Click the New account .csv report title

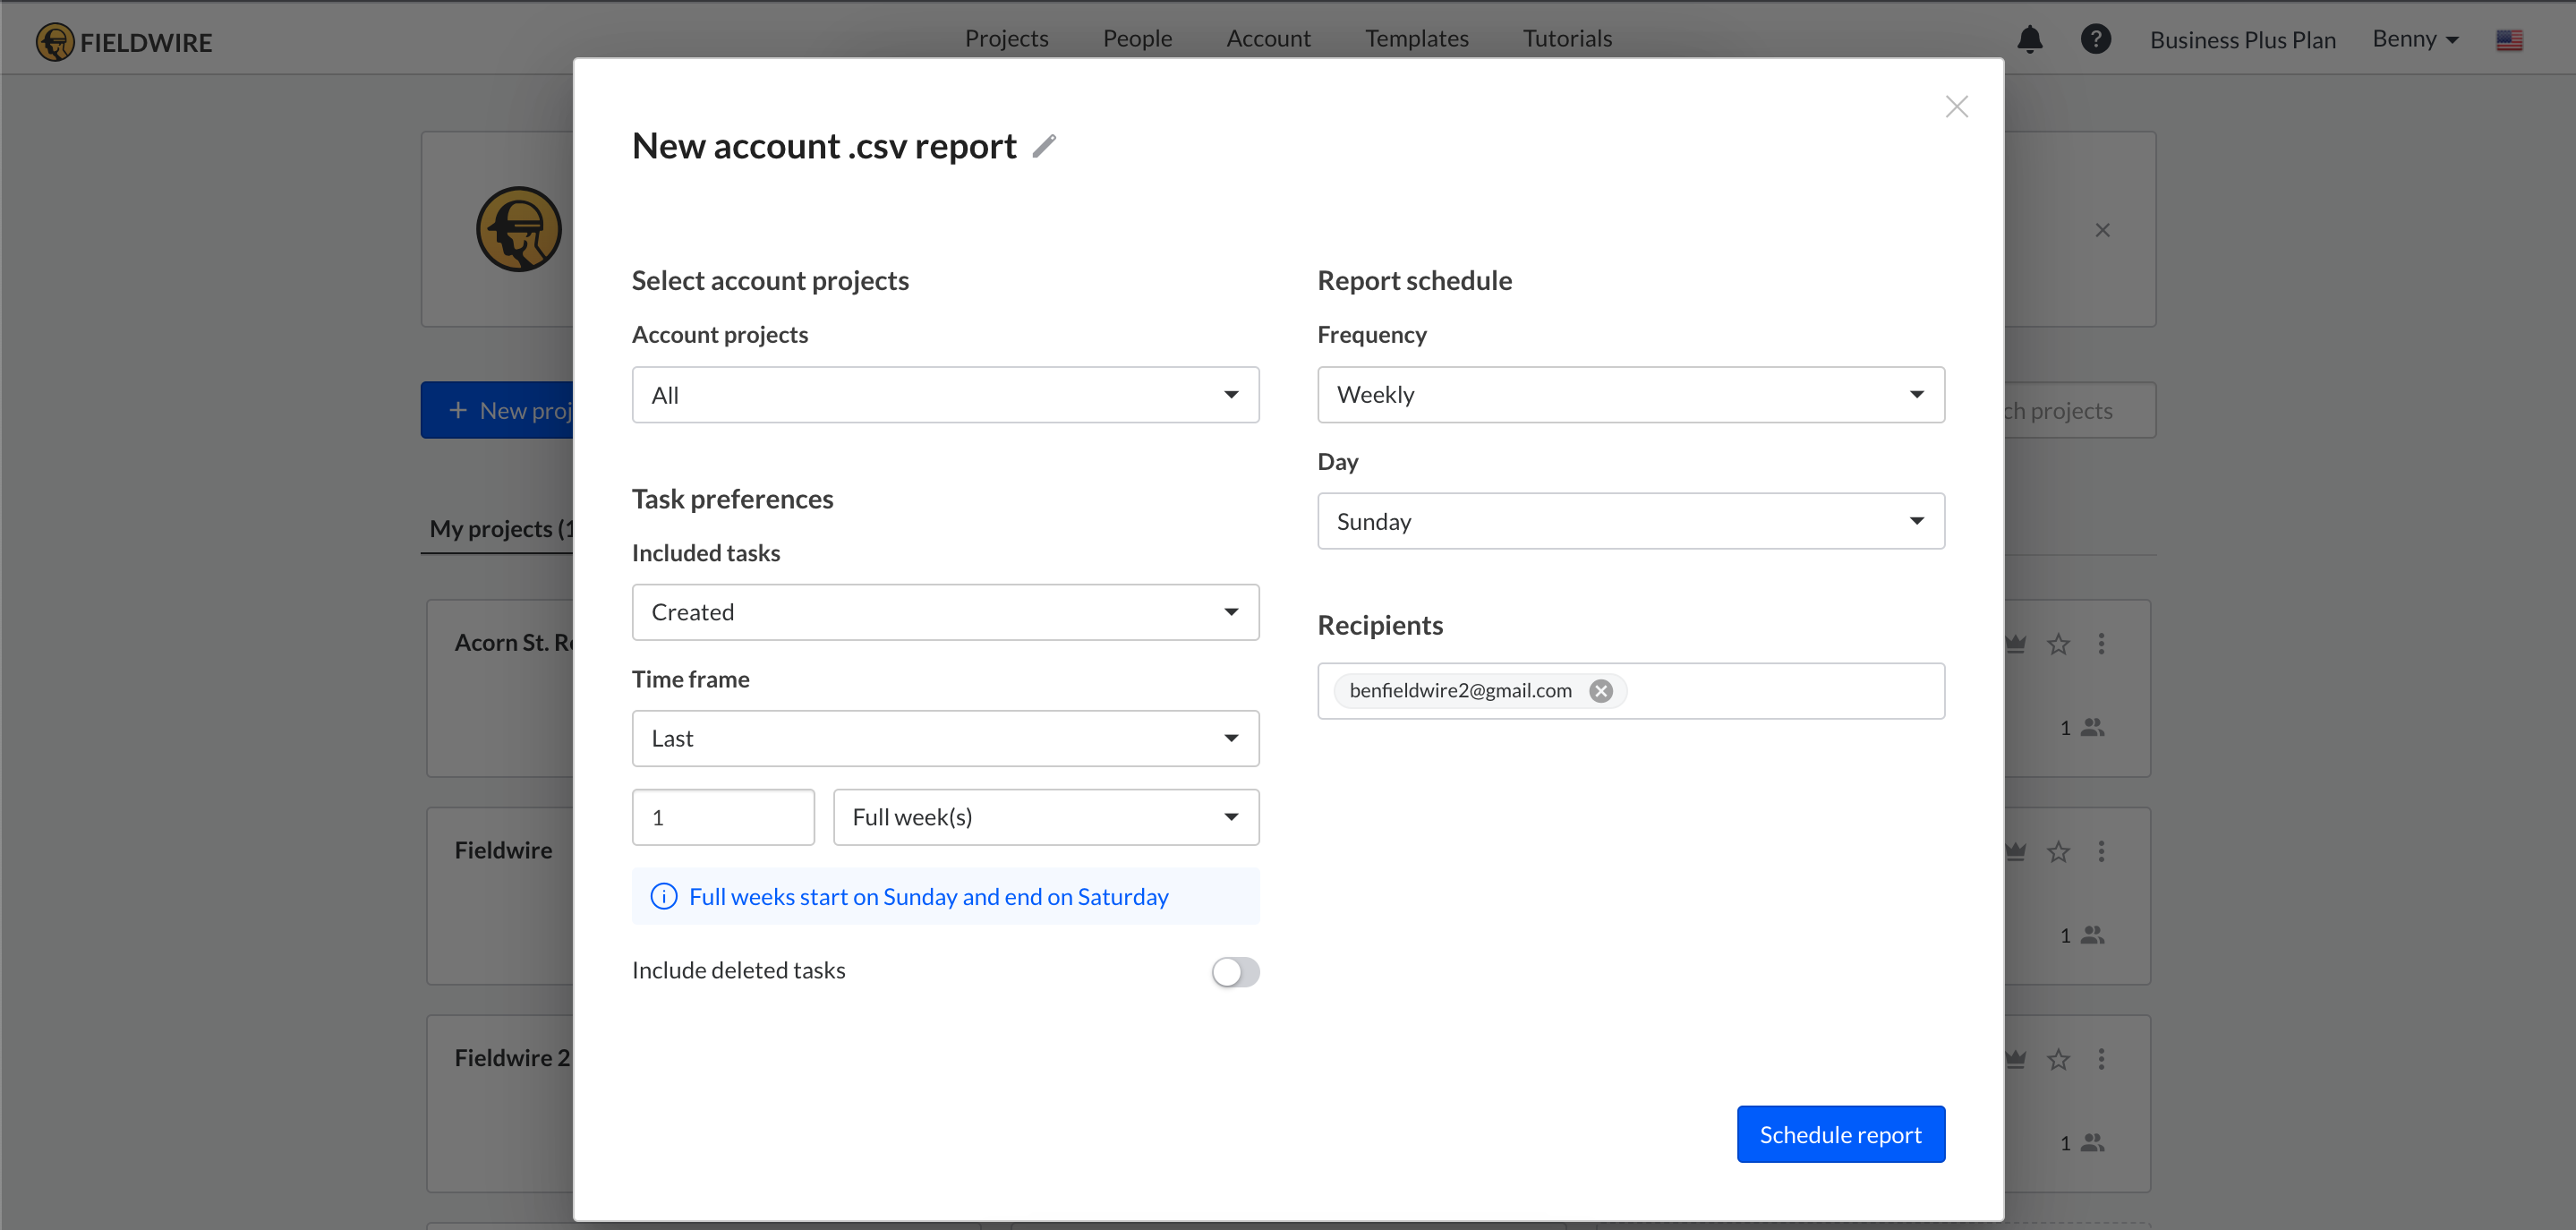824,147
